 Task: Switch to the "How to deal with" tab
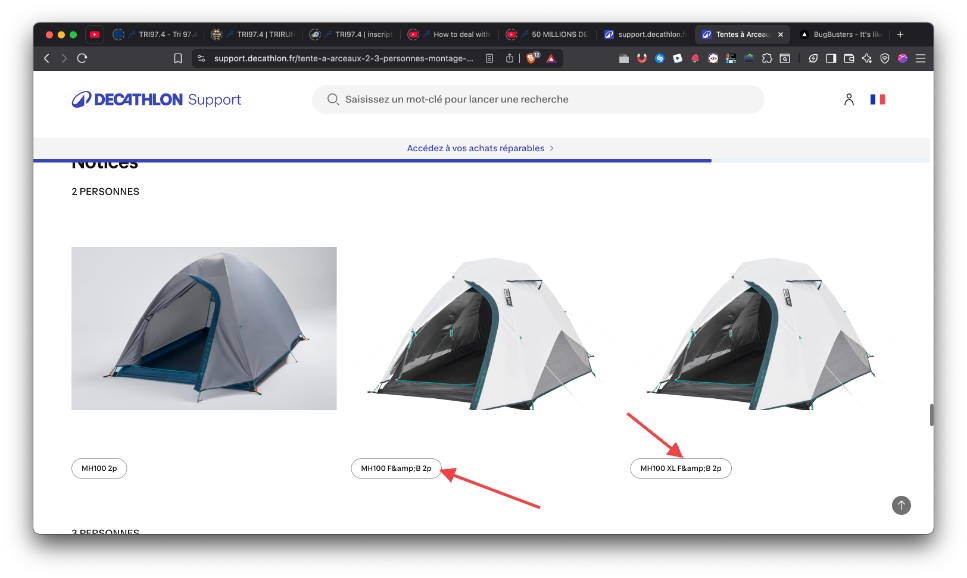[x=450, y=34]
